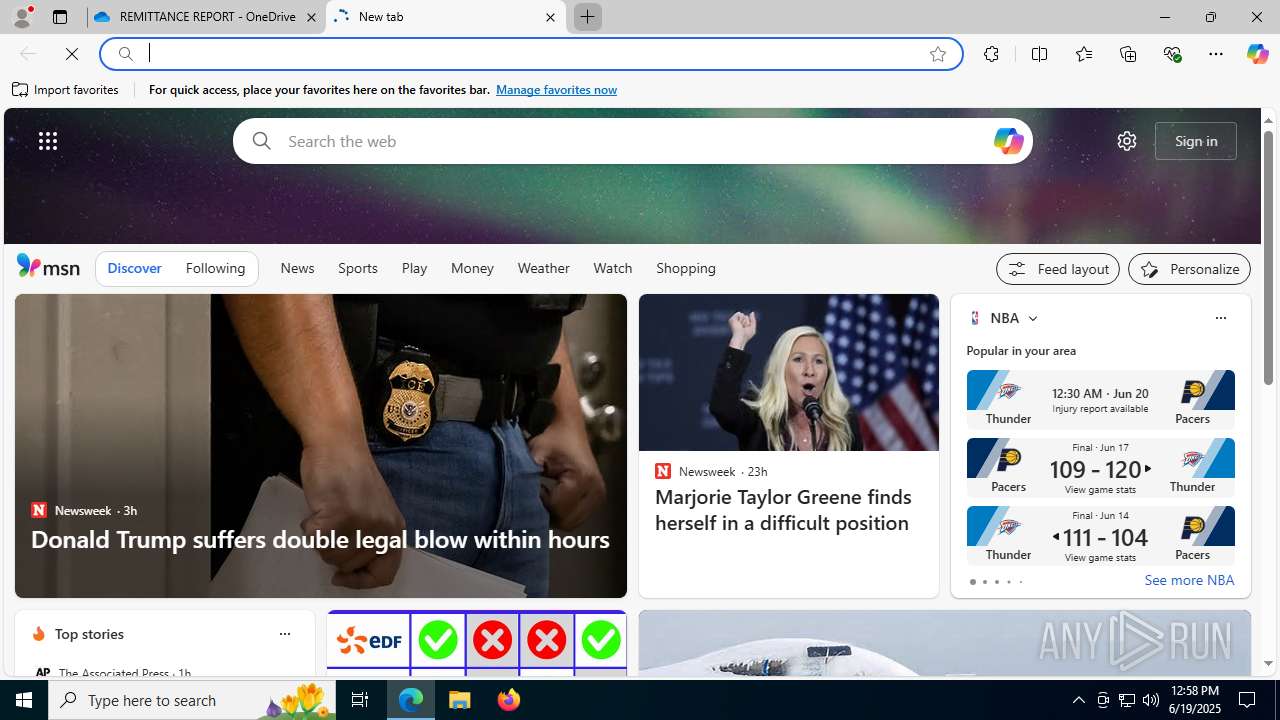Click the Copilot icon in web search box

[x=1008, y=141]
